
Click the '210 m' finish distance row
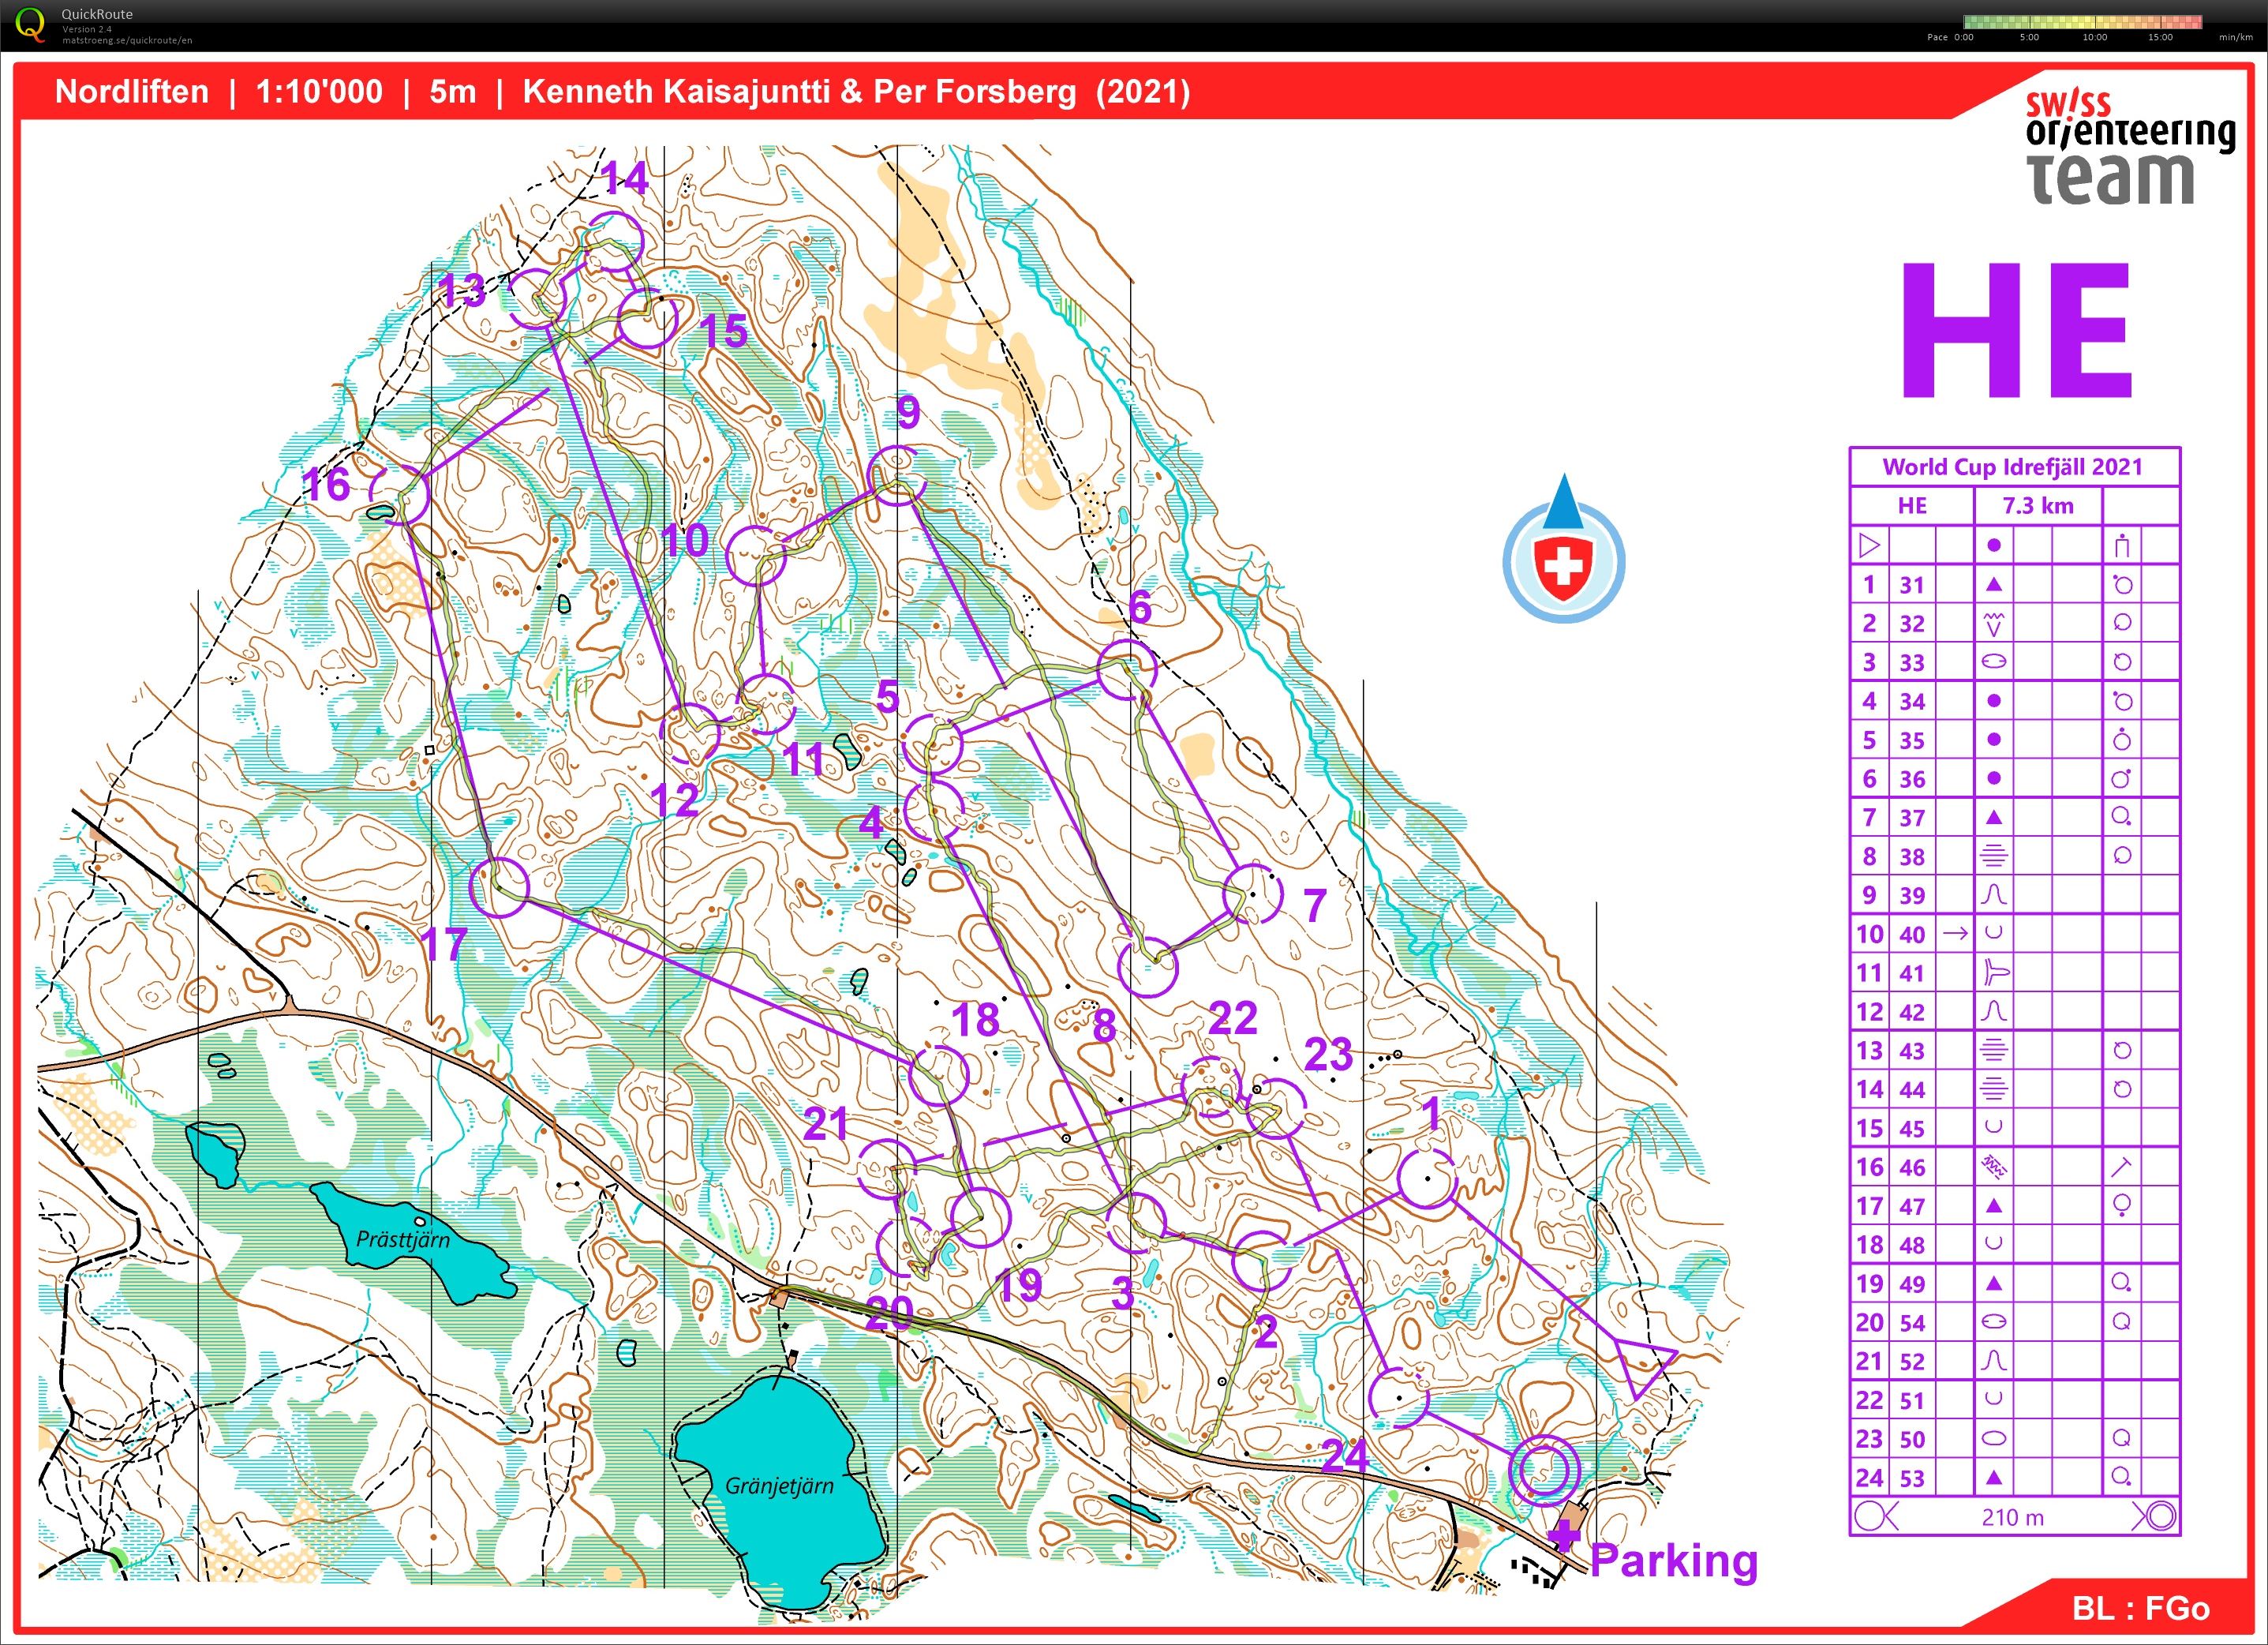click(x=2013, y=1517)
